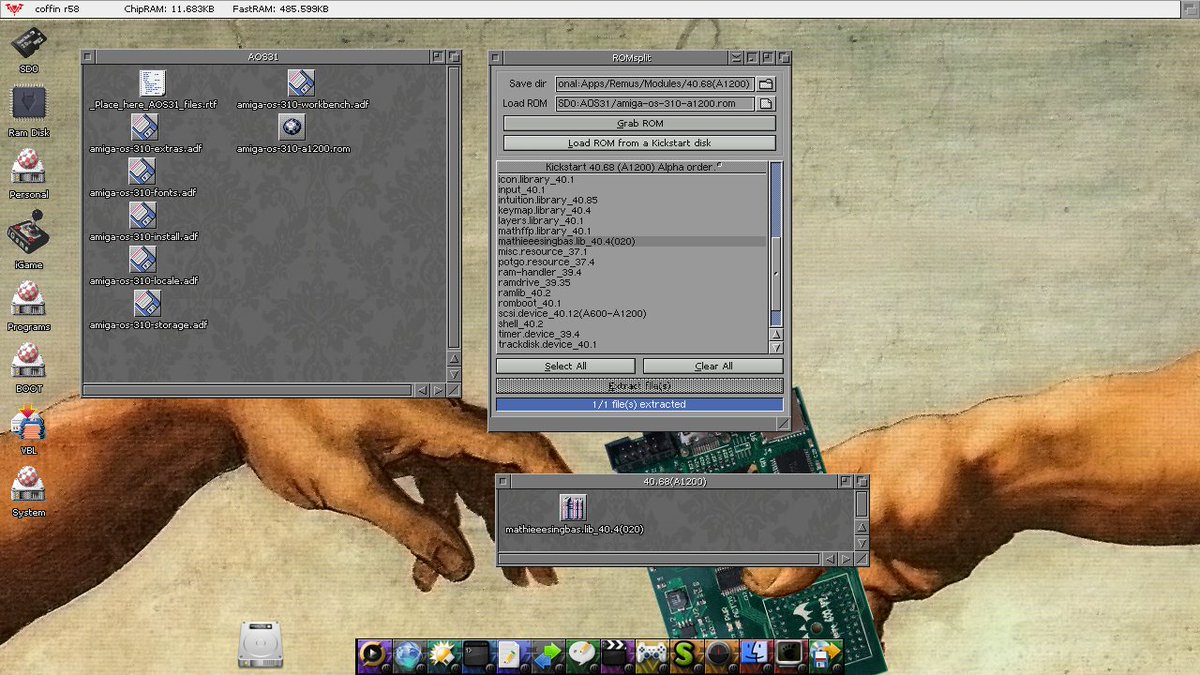Open the Personal drive desktop icon

(29, 165)
